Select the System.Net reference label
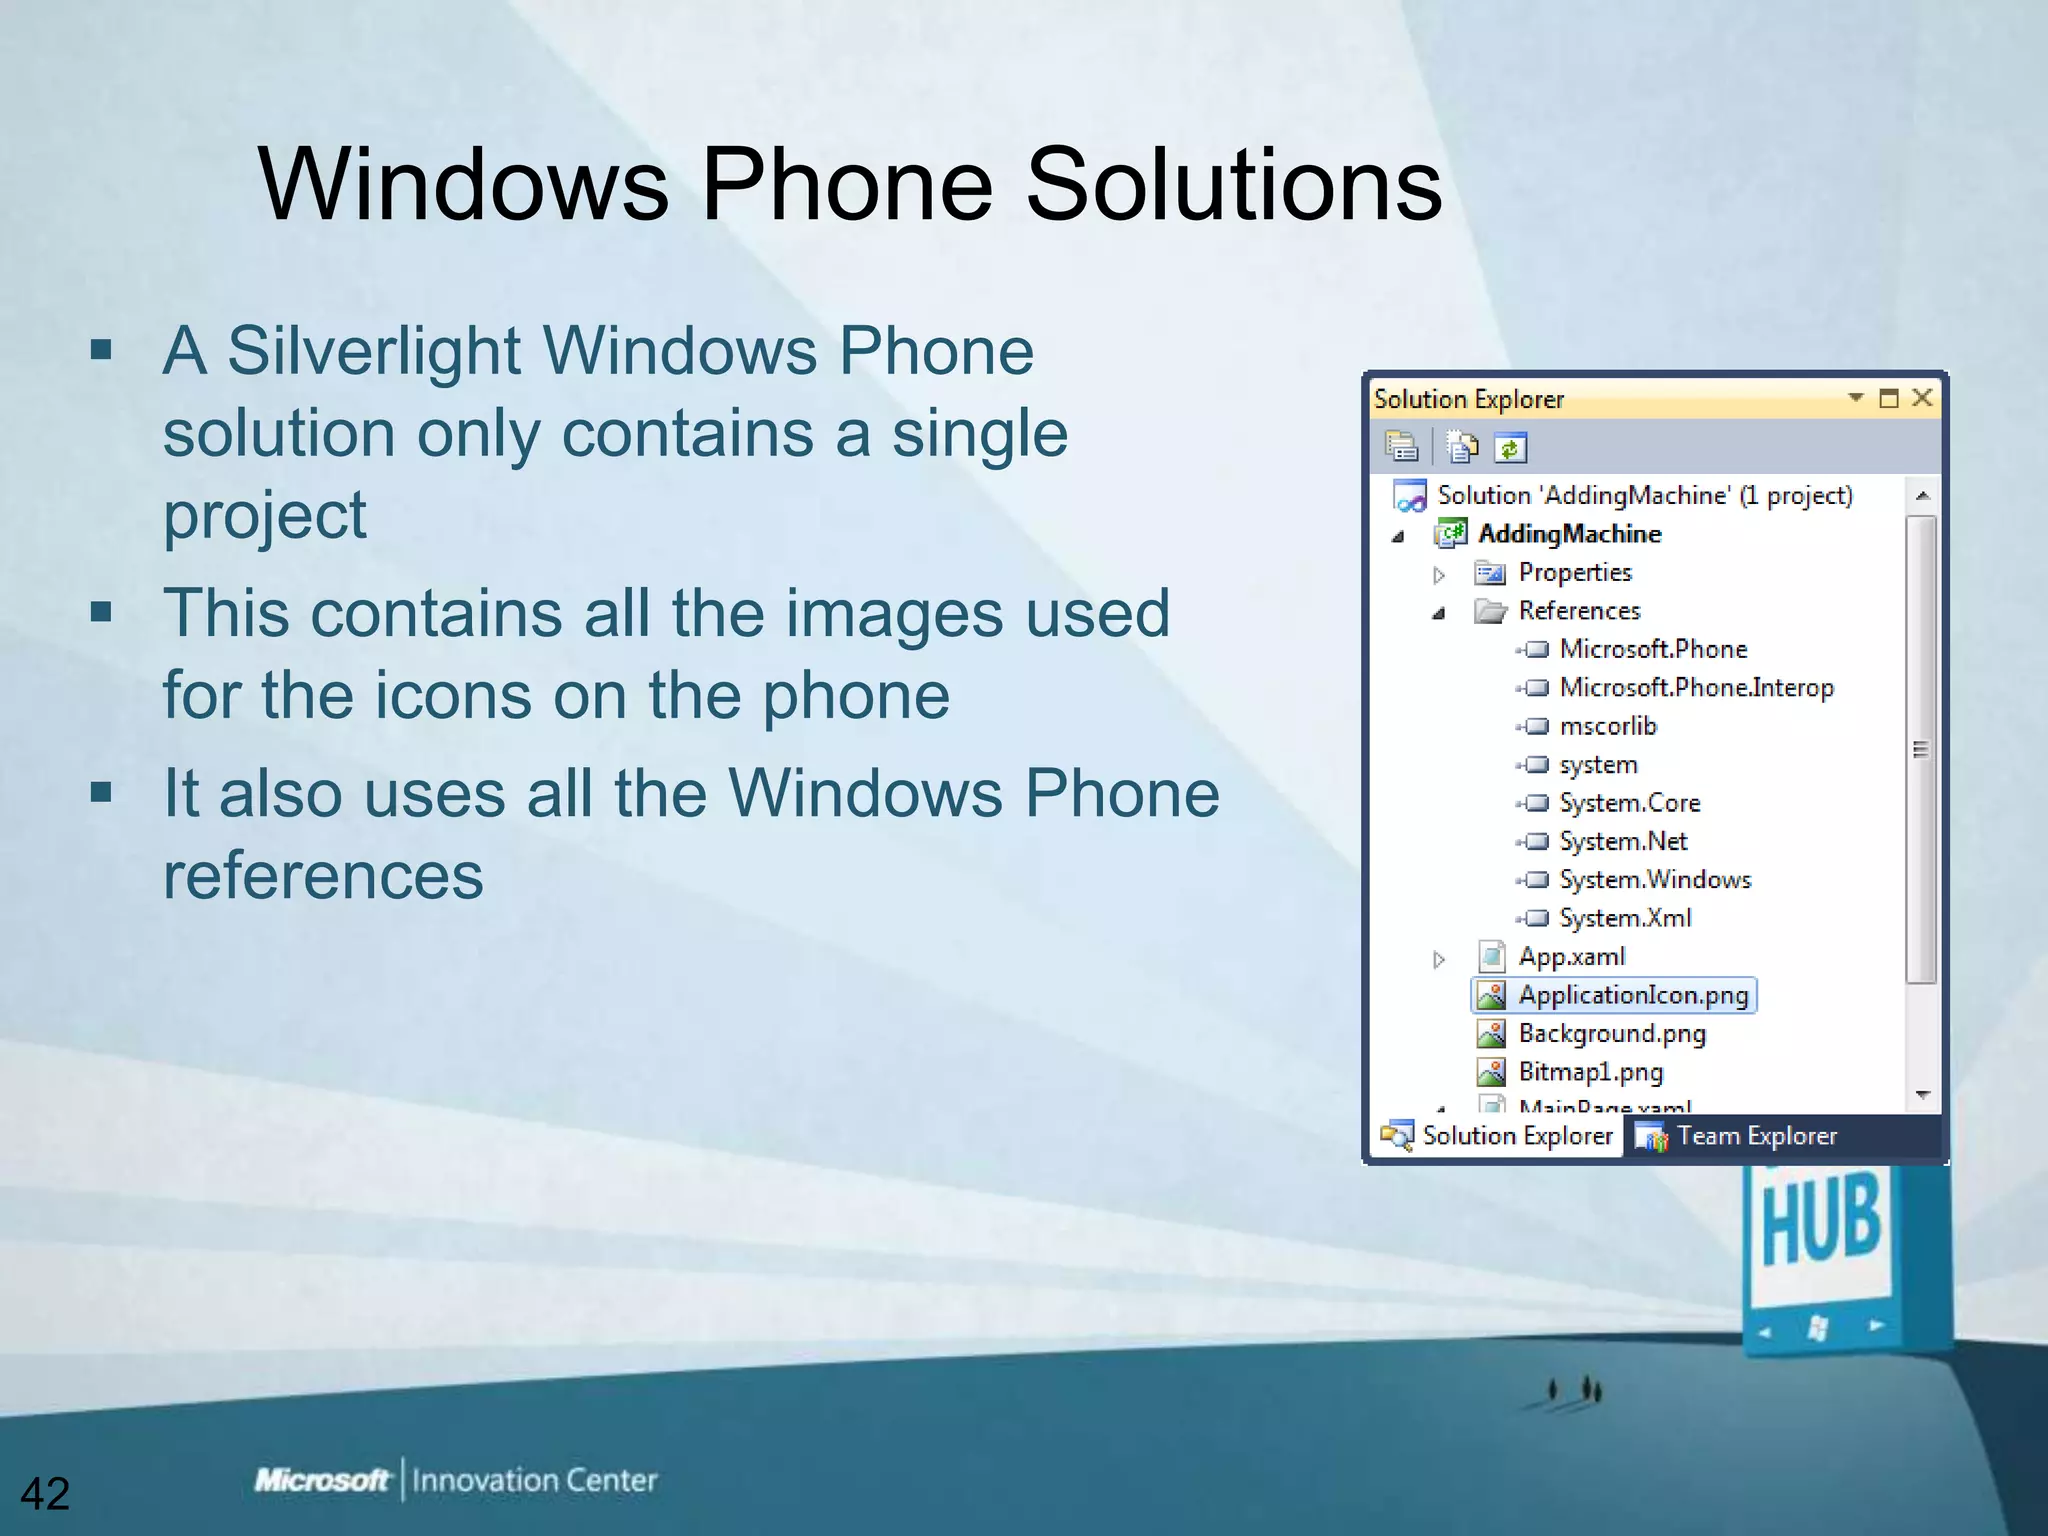2048x1536 pixels. point(1623,842)
